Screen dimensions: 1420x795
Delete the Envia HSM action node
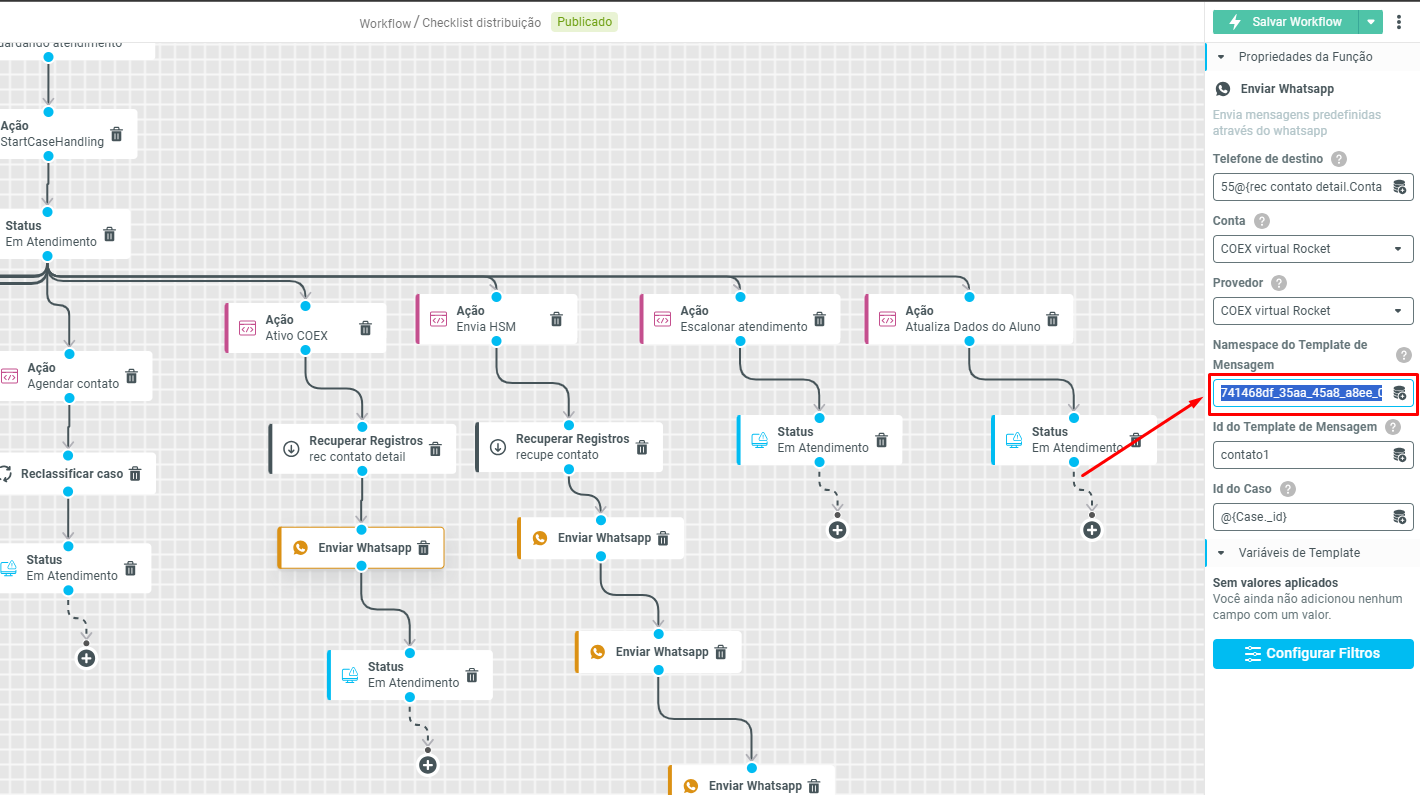tap(556, 319)
